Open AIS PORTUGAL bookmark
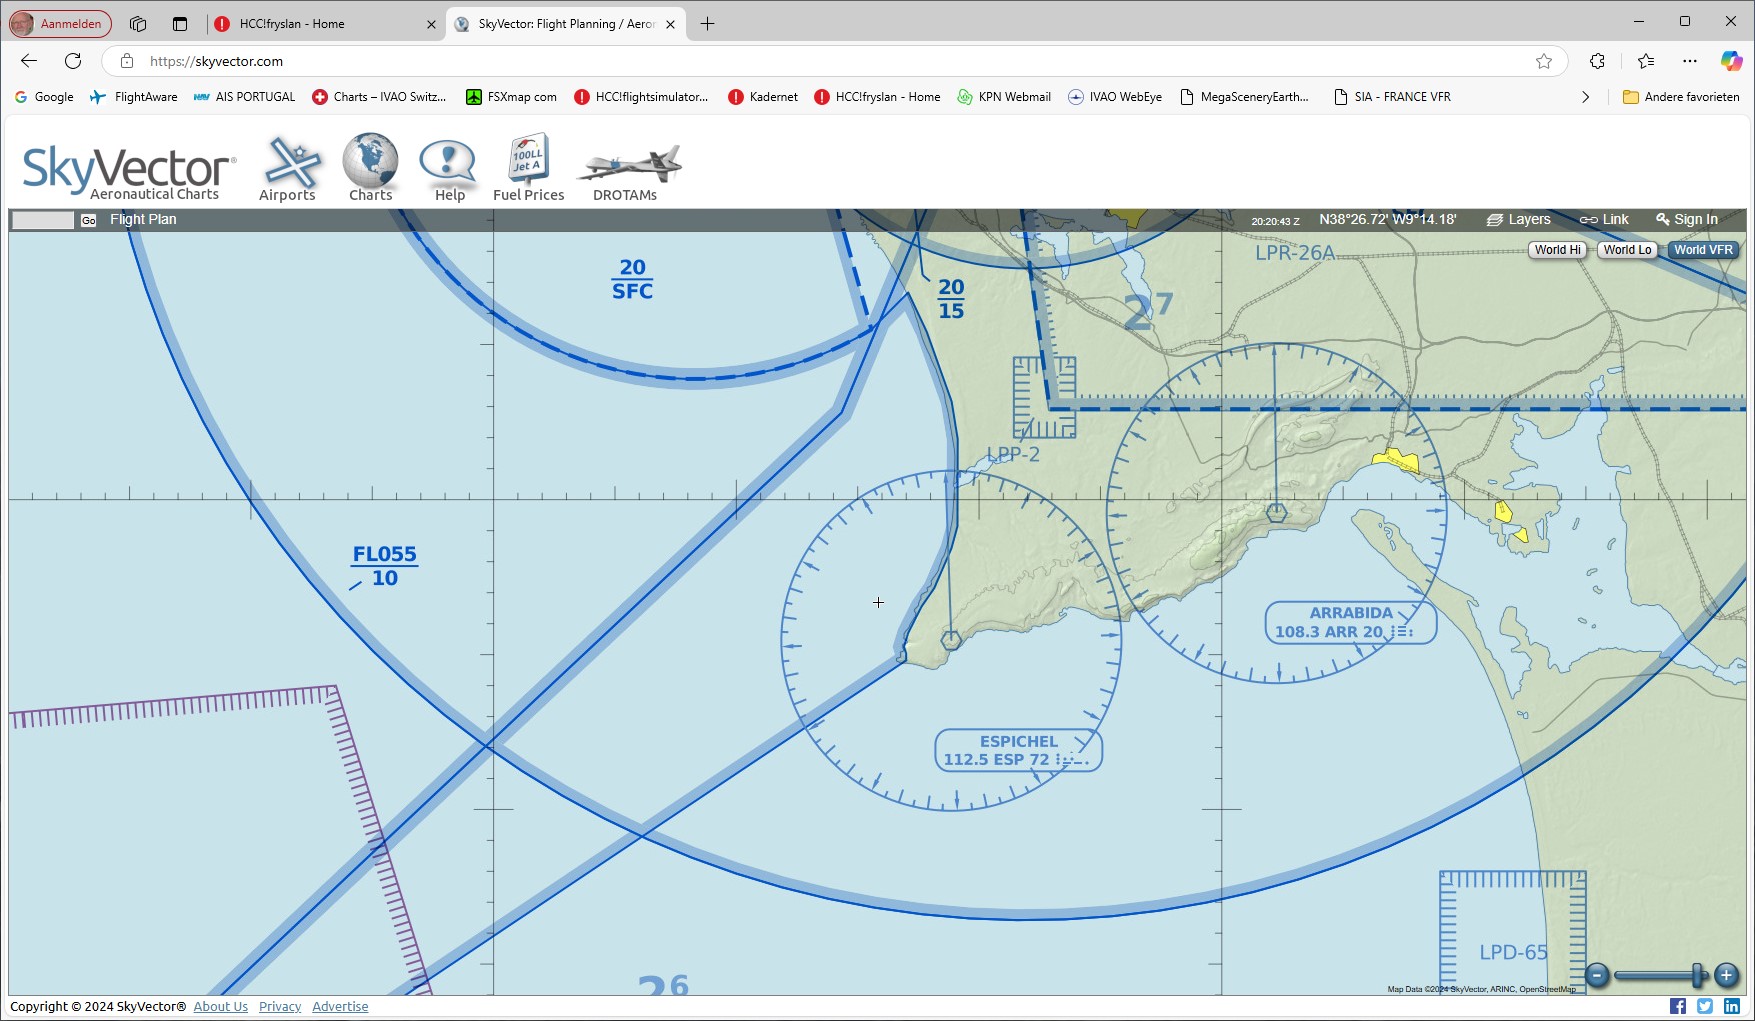 [x=245, y=97]
